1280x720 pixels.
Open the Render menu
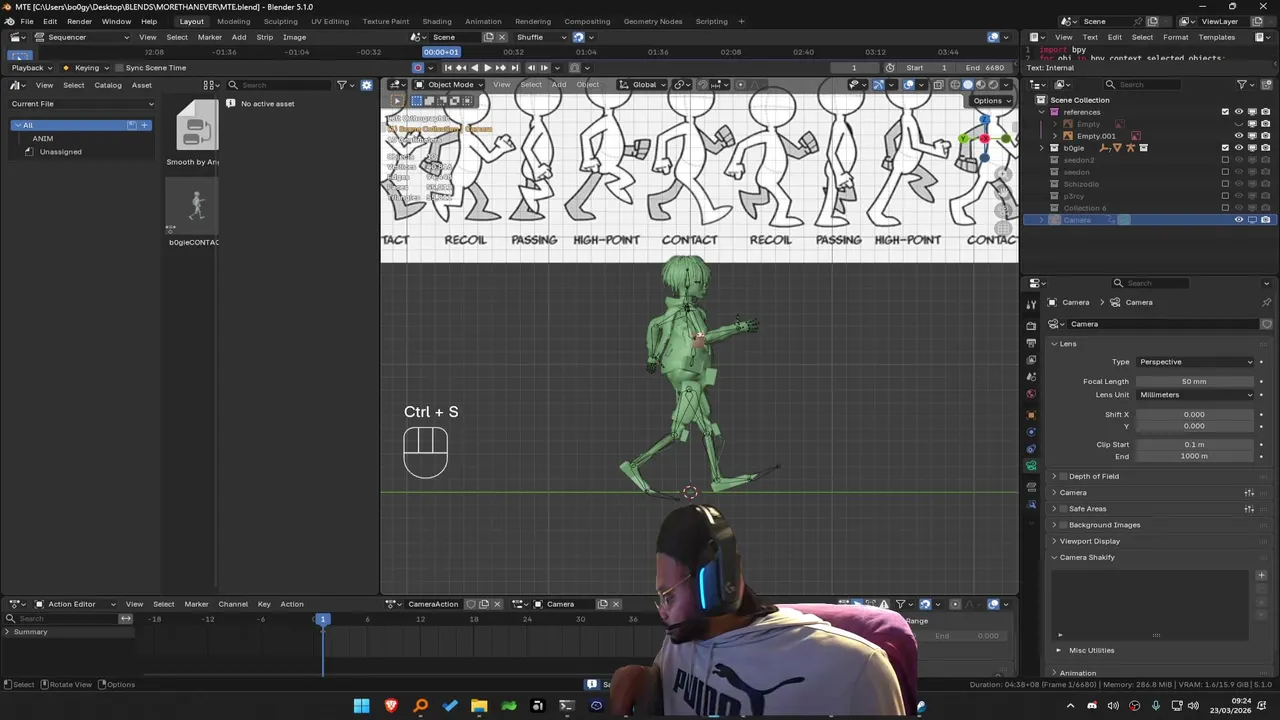point(79,21)
